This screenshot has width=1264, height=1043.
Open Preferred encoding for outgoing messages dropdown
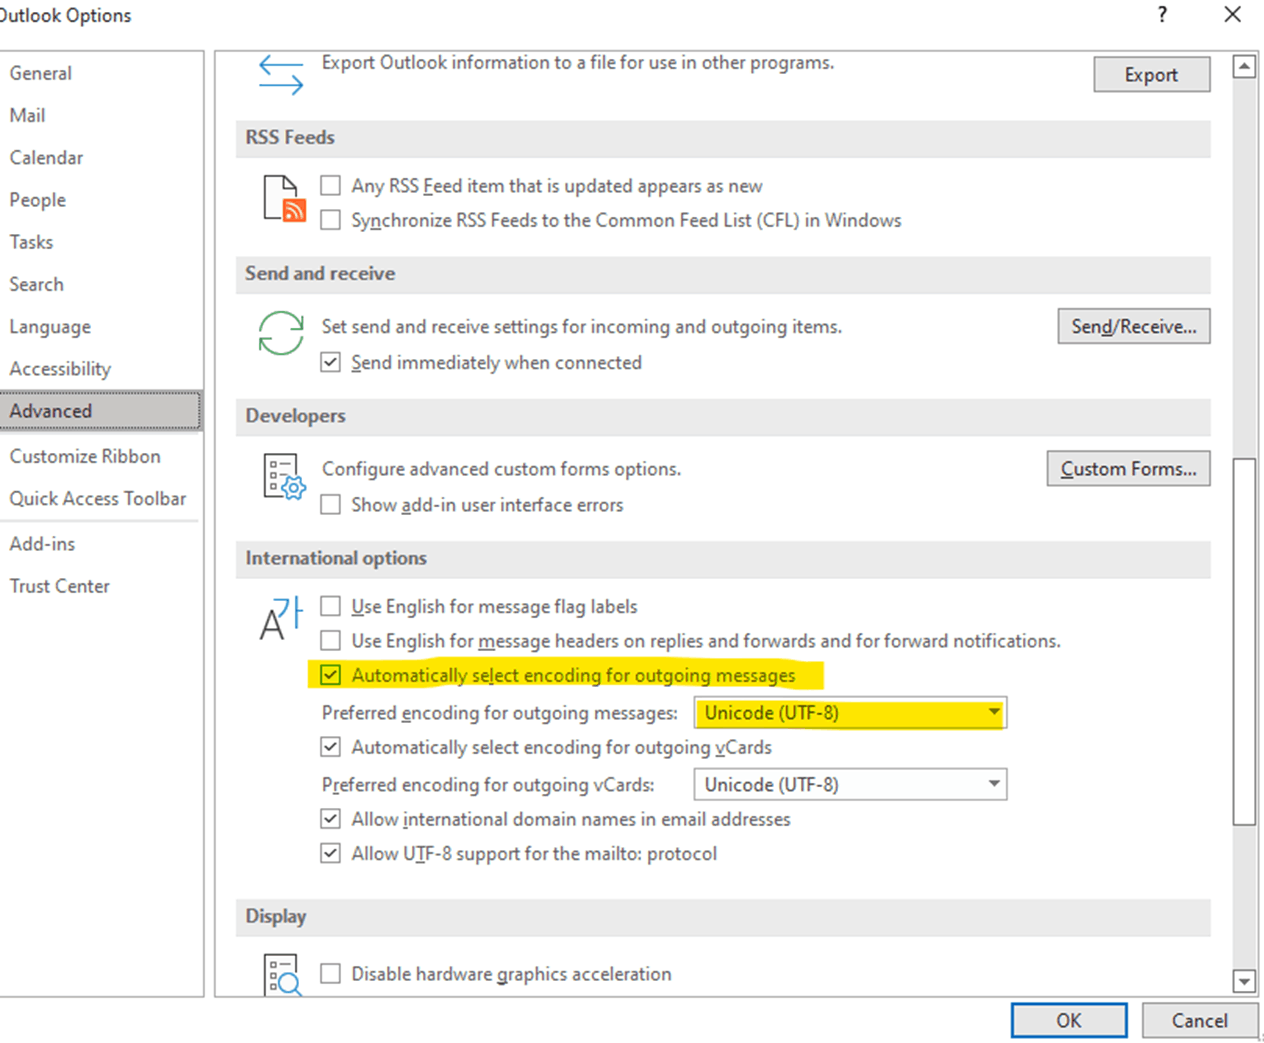point(850,713)
